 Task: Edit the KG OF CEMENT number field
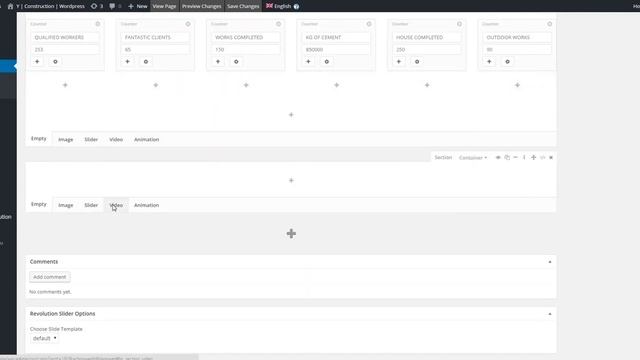click(336, 49)
